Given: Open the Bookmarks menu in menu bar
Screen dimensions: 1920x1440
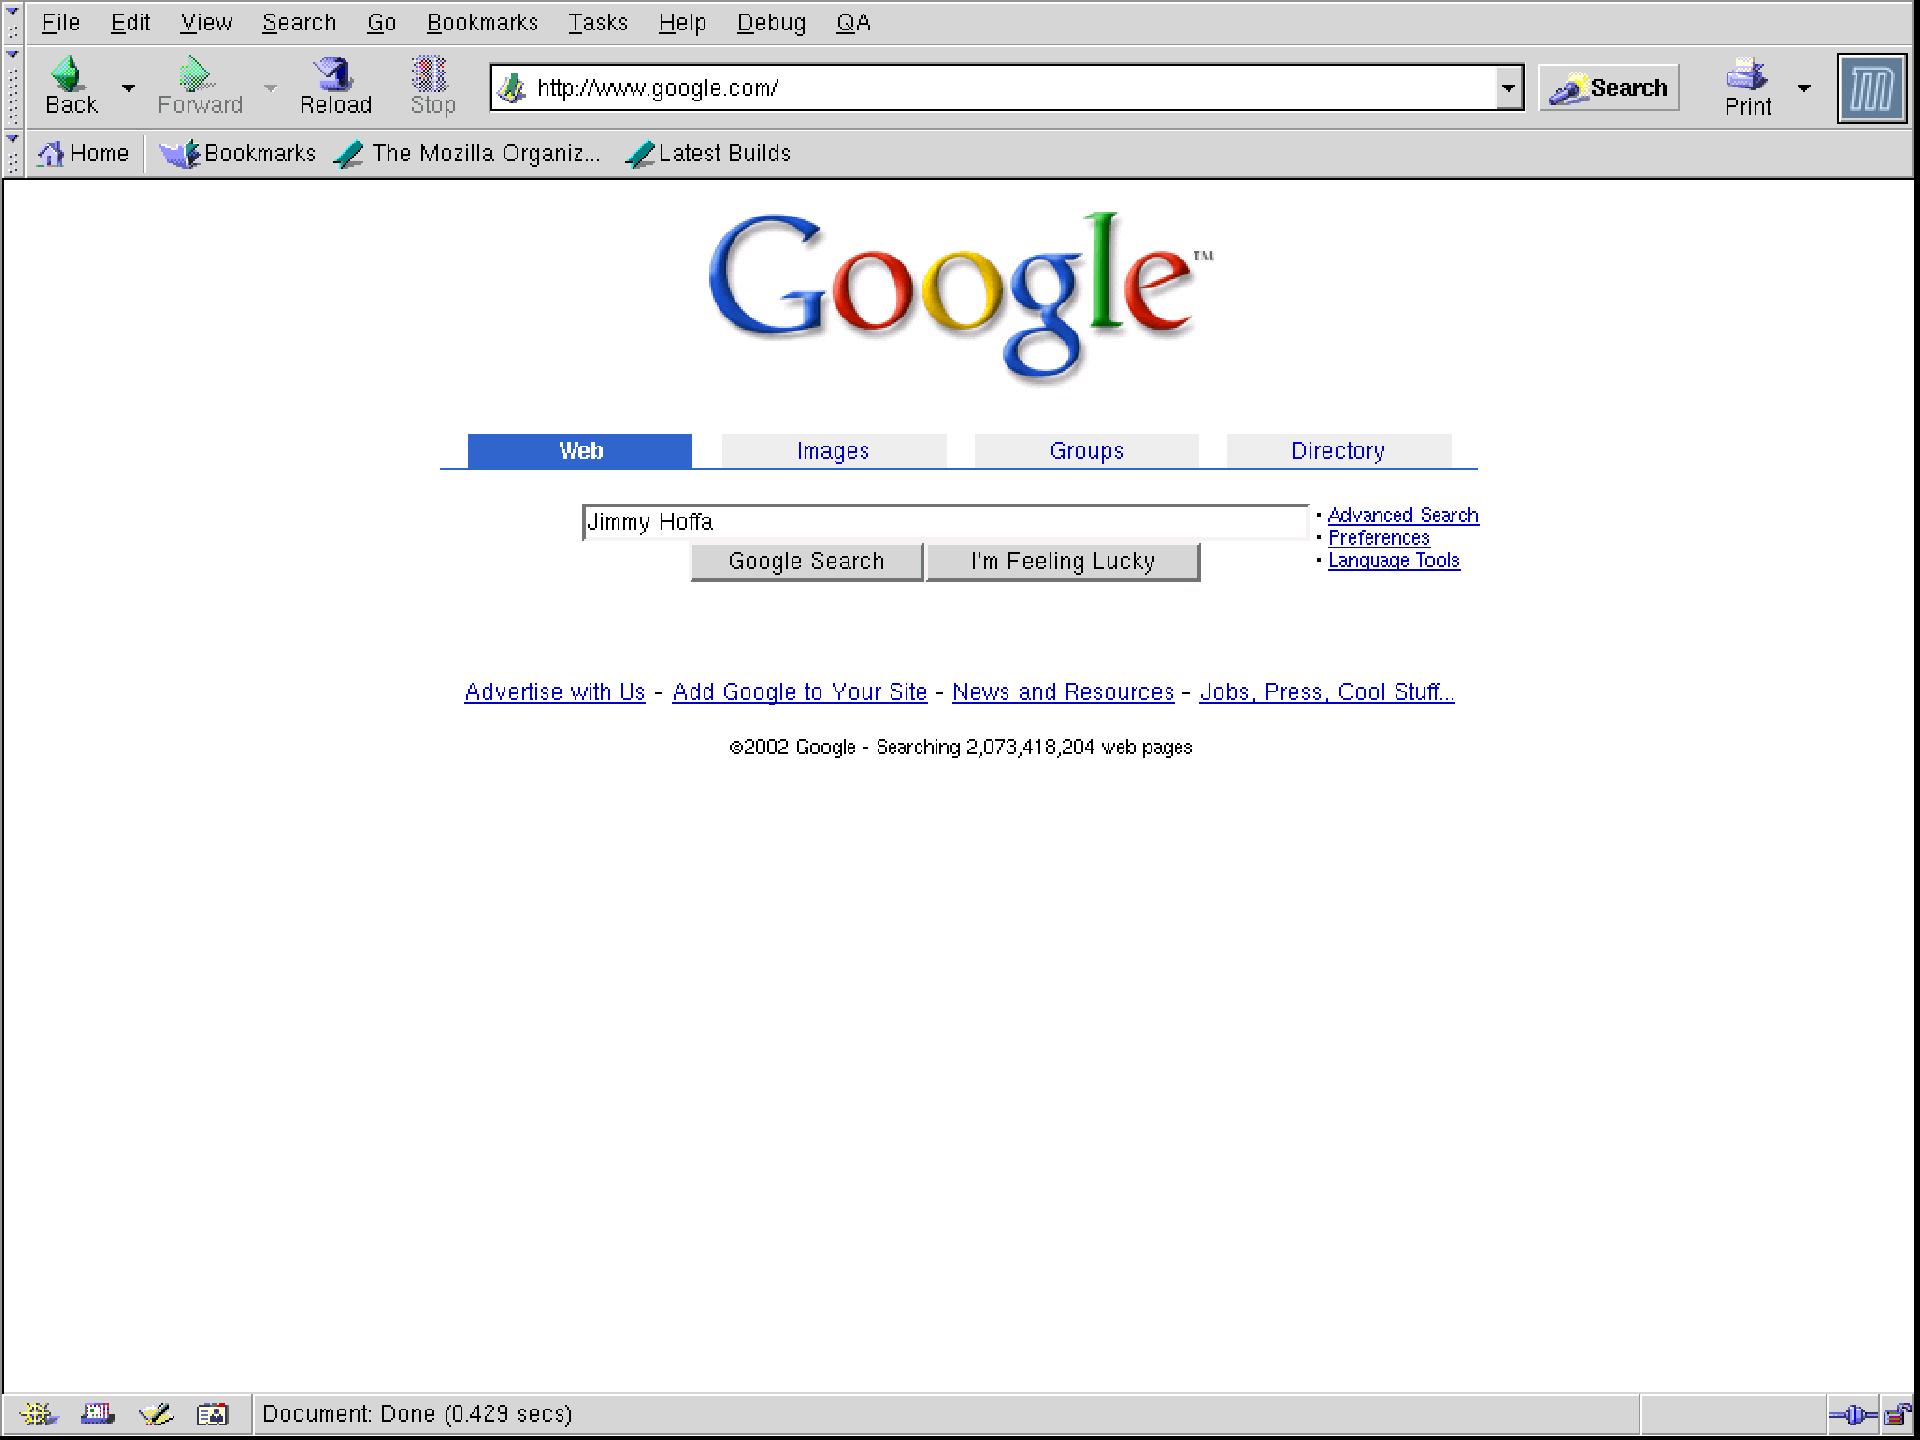Looking at the screenshot, I should pos(482,22).
